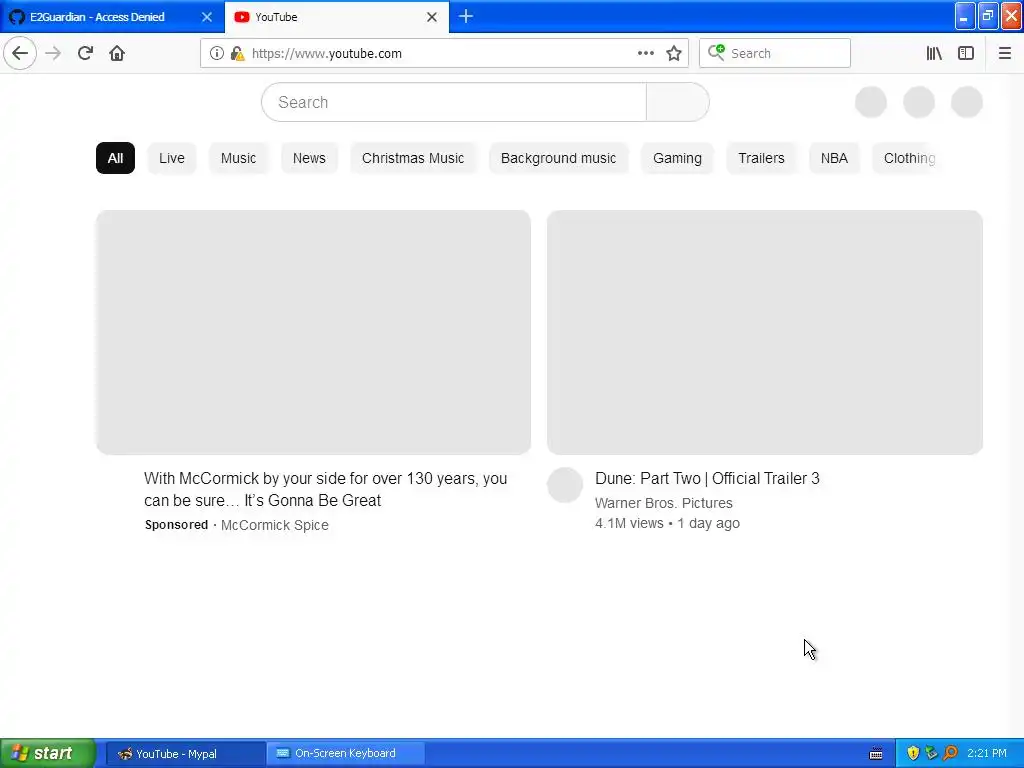Click the search engine magnifier icon
This screenshot has height=768, width=1024.
(716, 52)
